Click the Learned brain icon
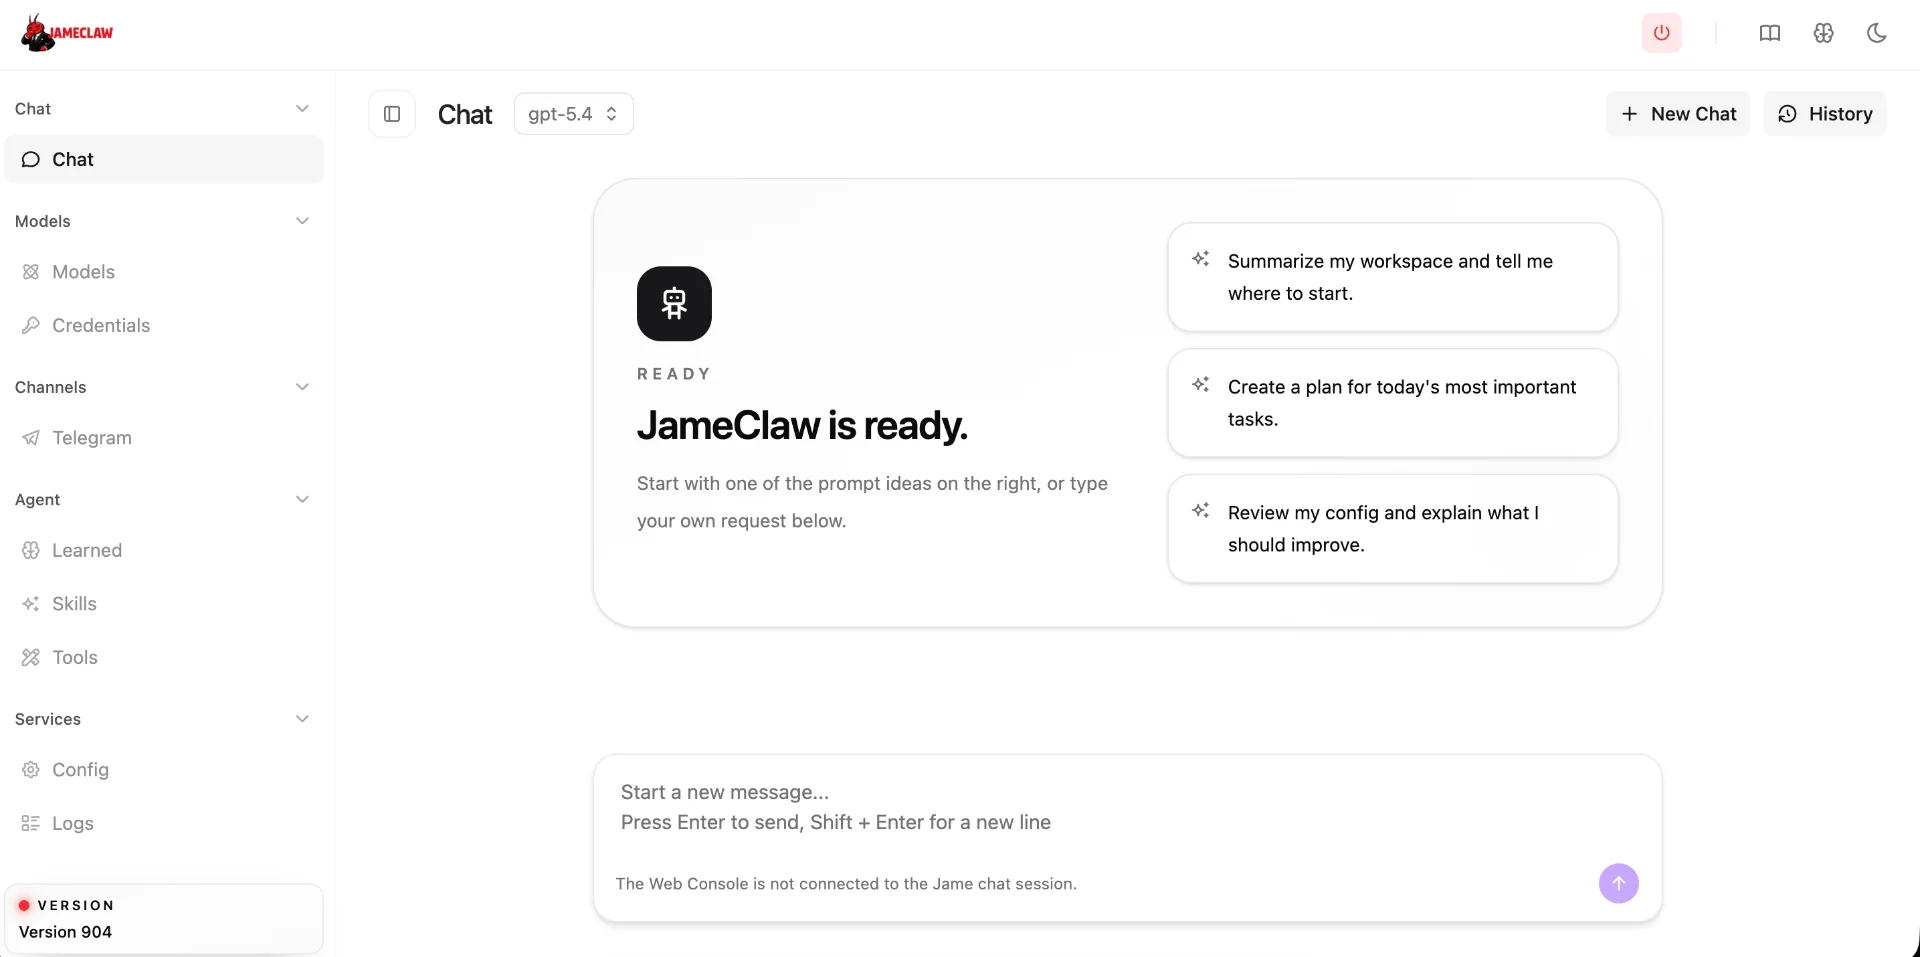 pyautogui.click(x=31, y=550)
